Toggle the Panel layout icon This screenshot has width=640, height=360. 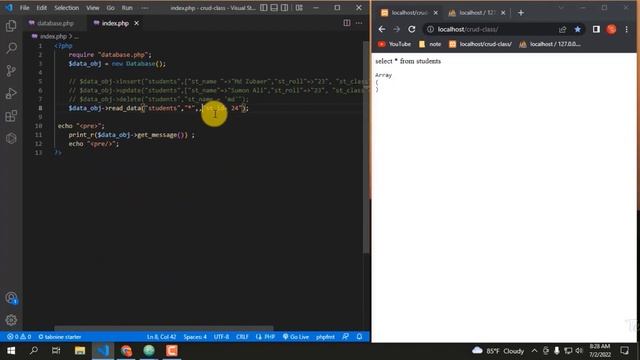[x=274, y=8]
